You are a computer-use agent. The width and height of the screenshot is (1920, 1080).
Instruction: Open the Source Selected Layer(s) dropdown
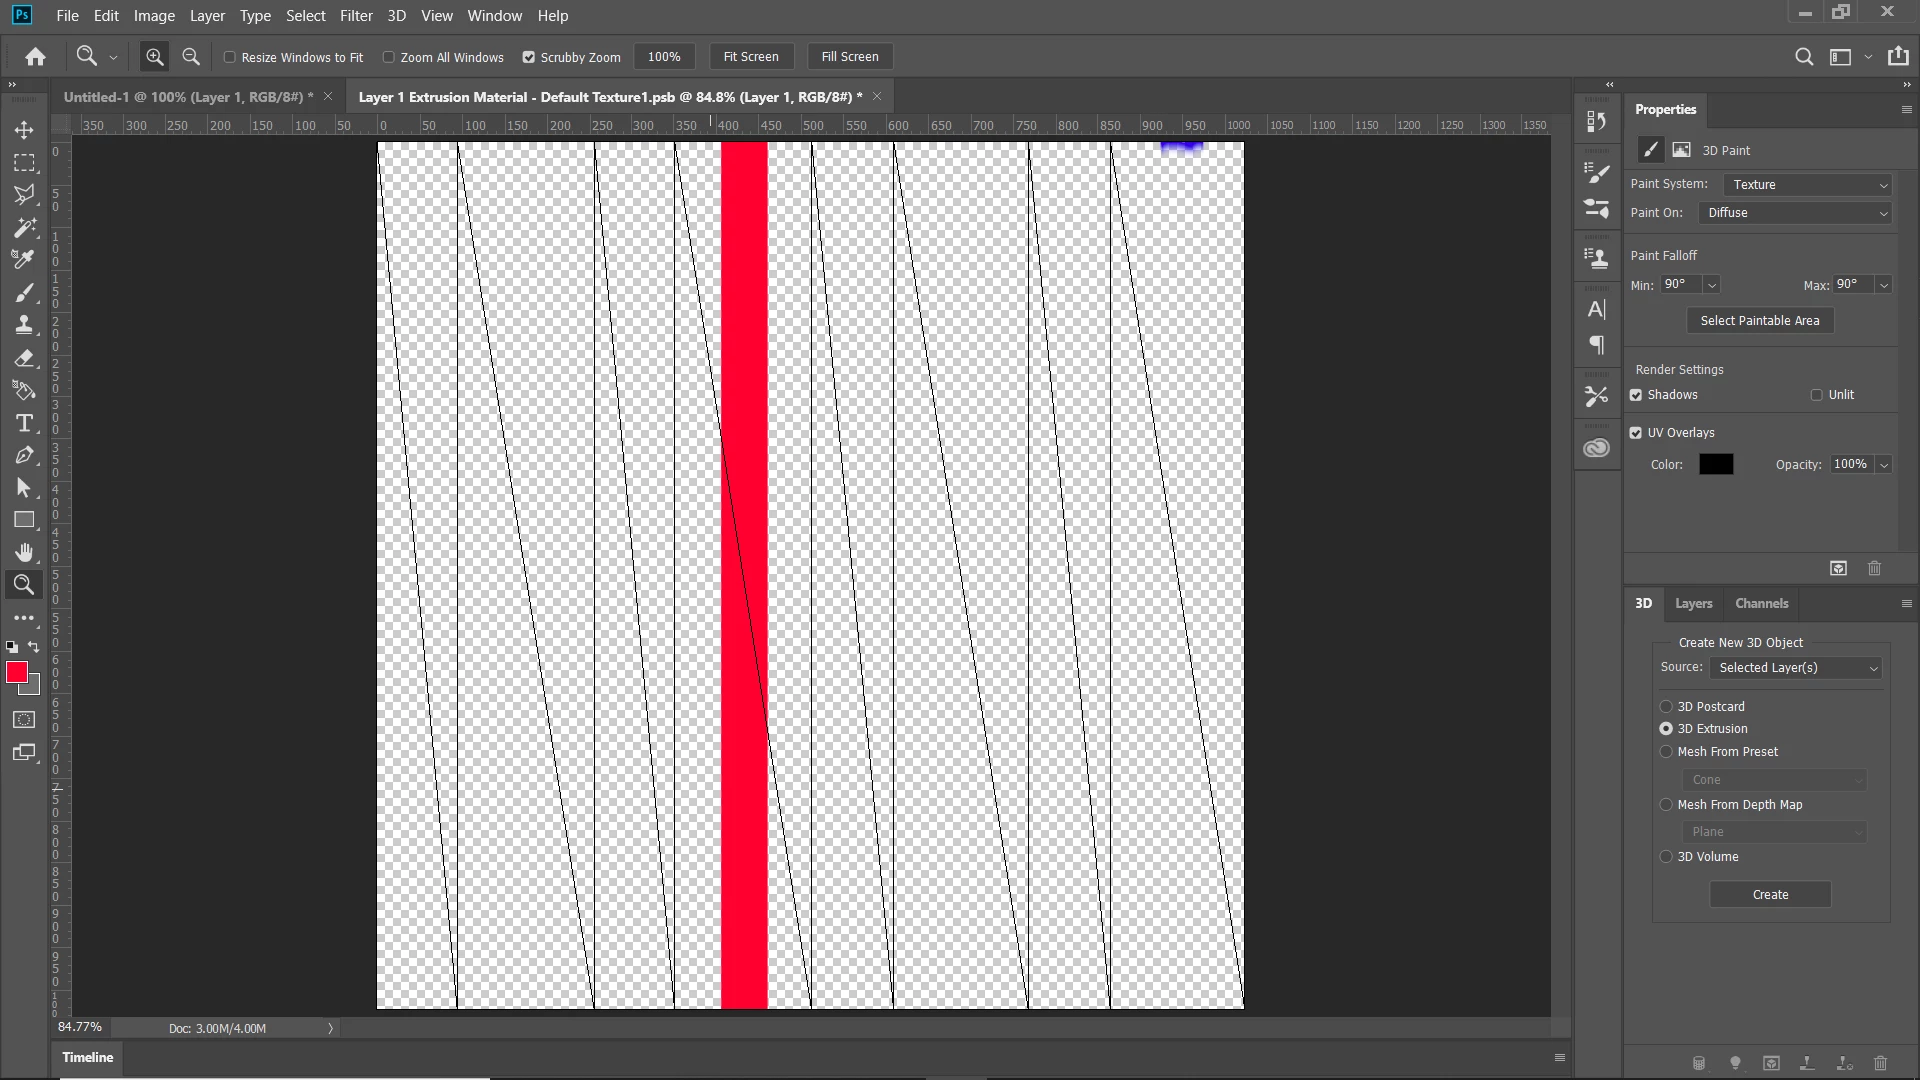[x=1796, y=668]
